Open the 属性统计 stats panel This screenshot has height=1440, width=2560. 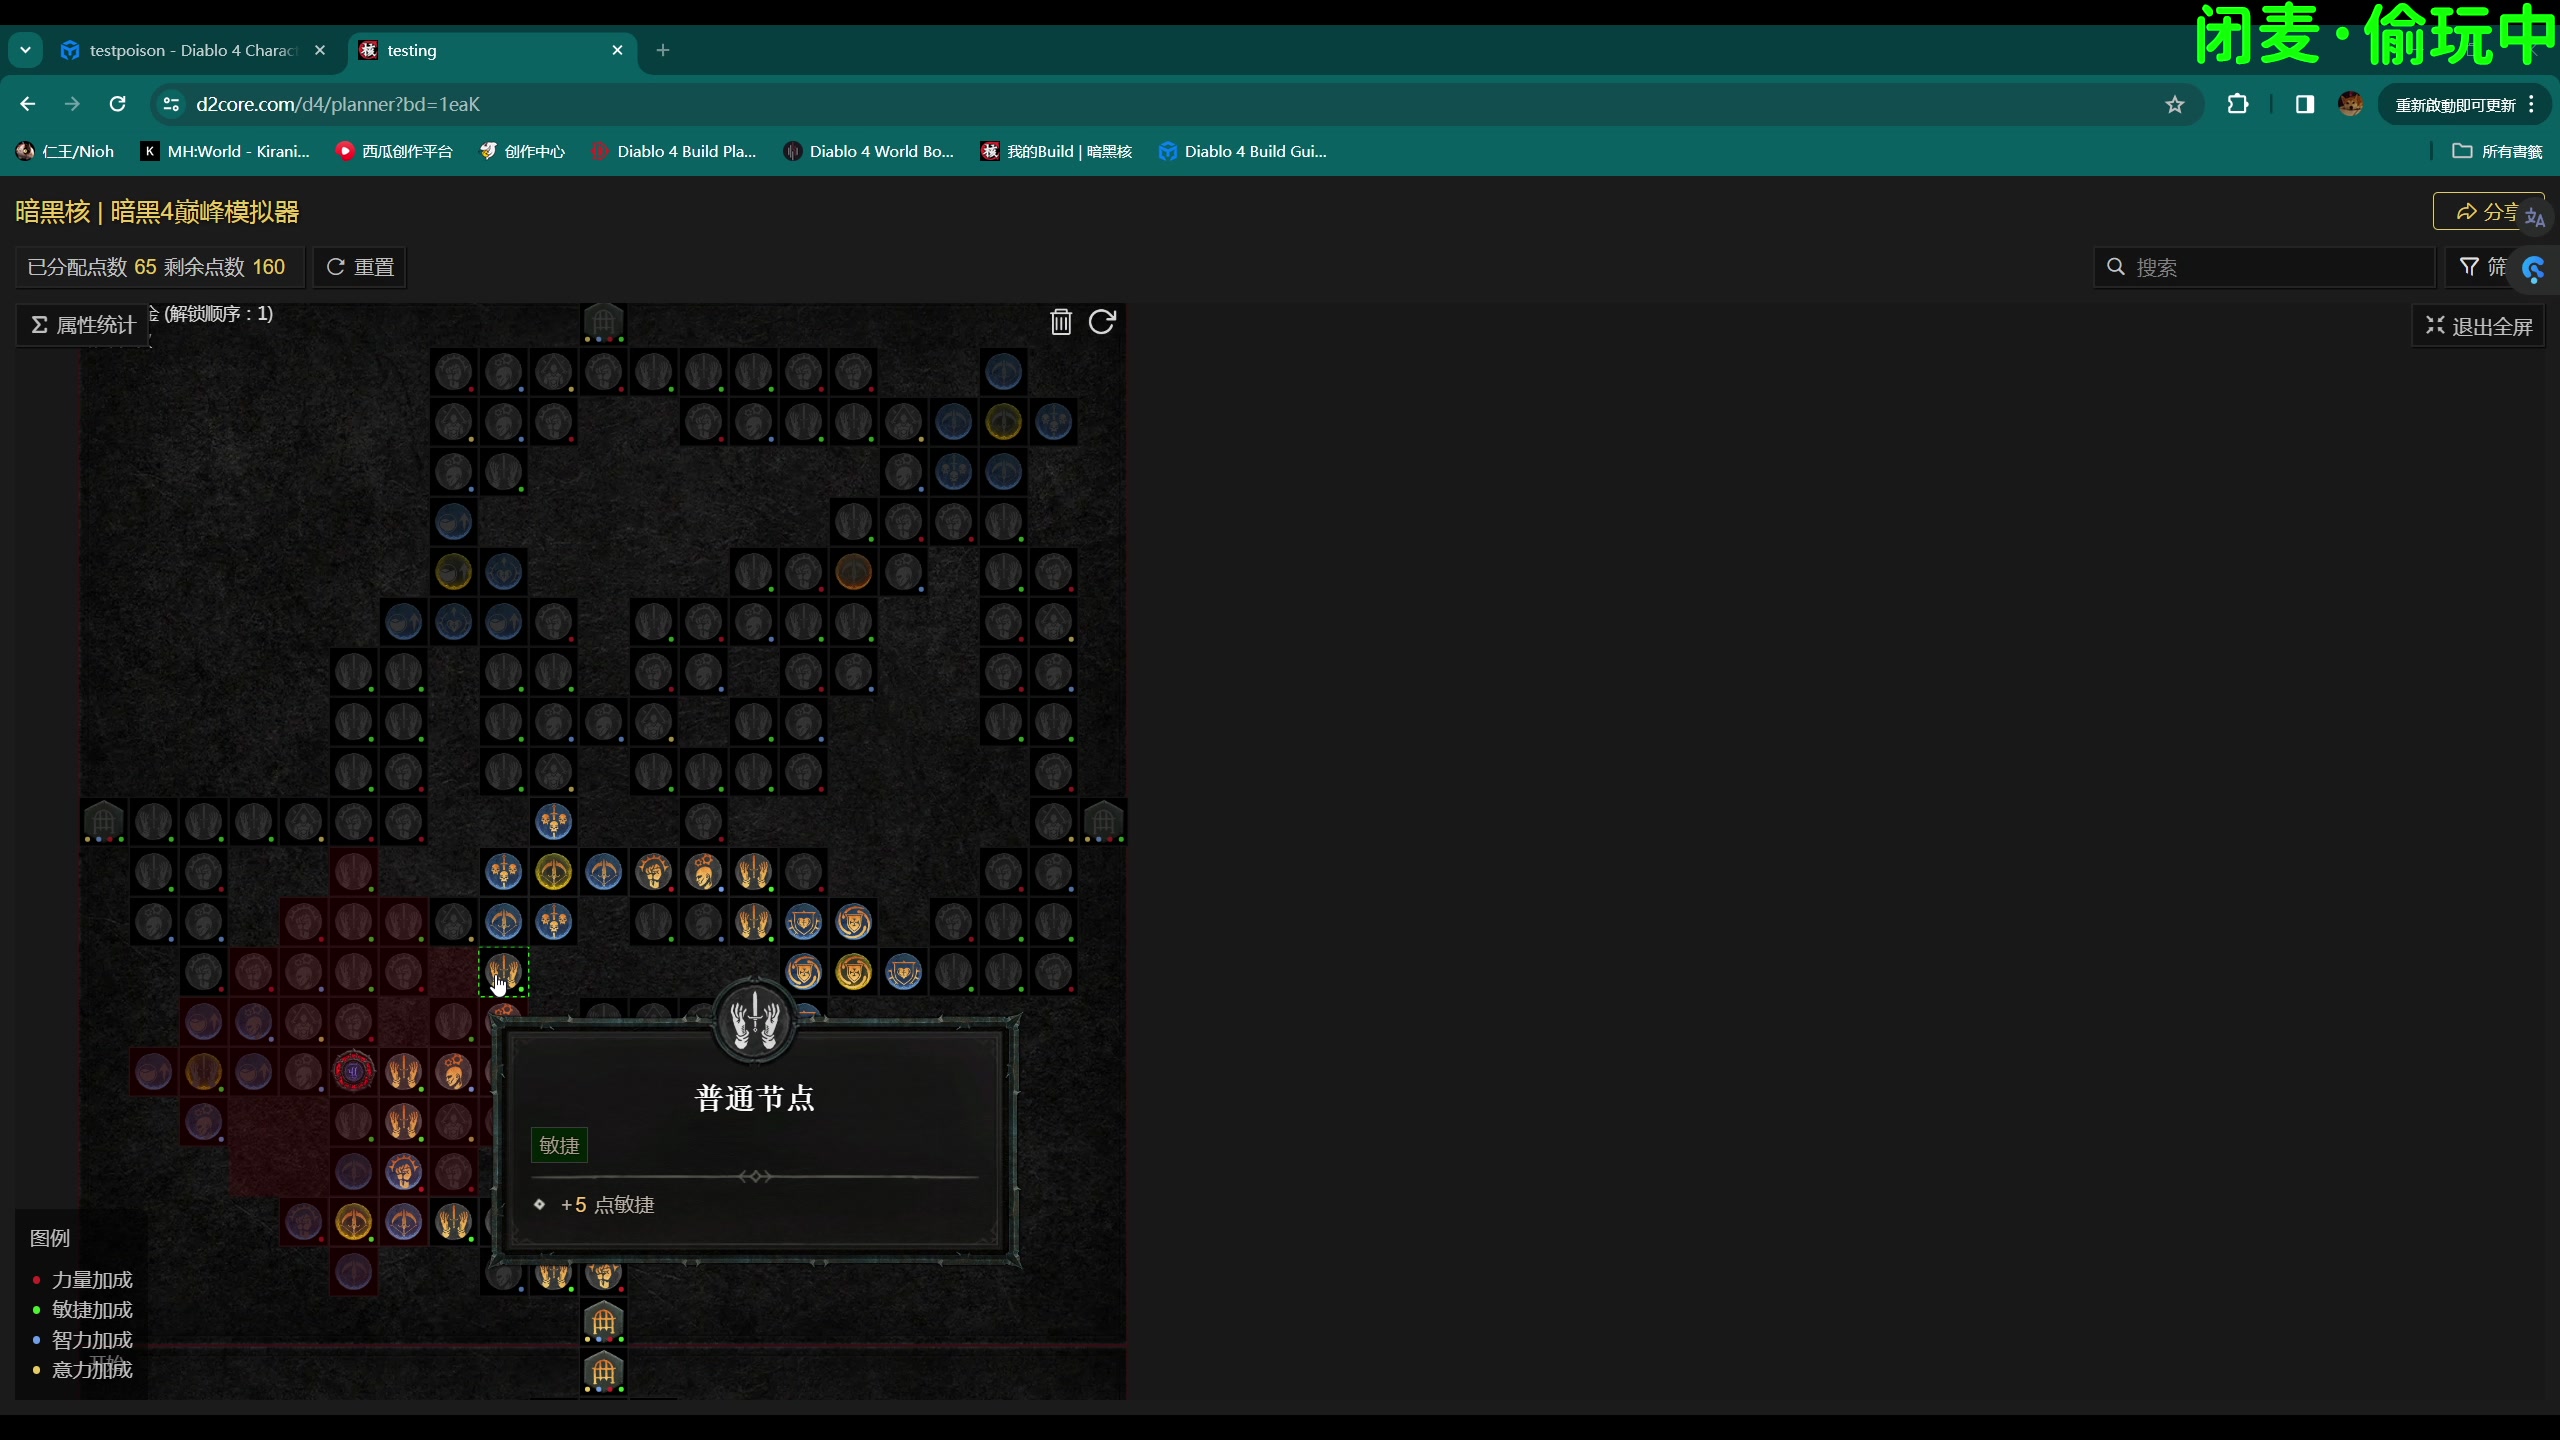pyautogui.click(x=83, y=325)
